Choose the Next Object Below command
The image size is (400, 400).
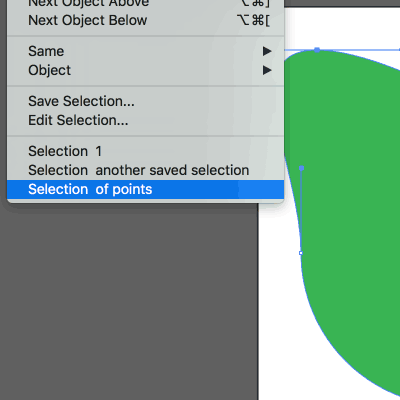[x=145, y=21]
